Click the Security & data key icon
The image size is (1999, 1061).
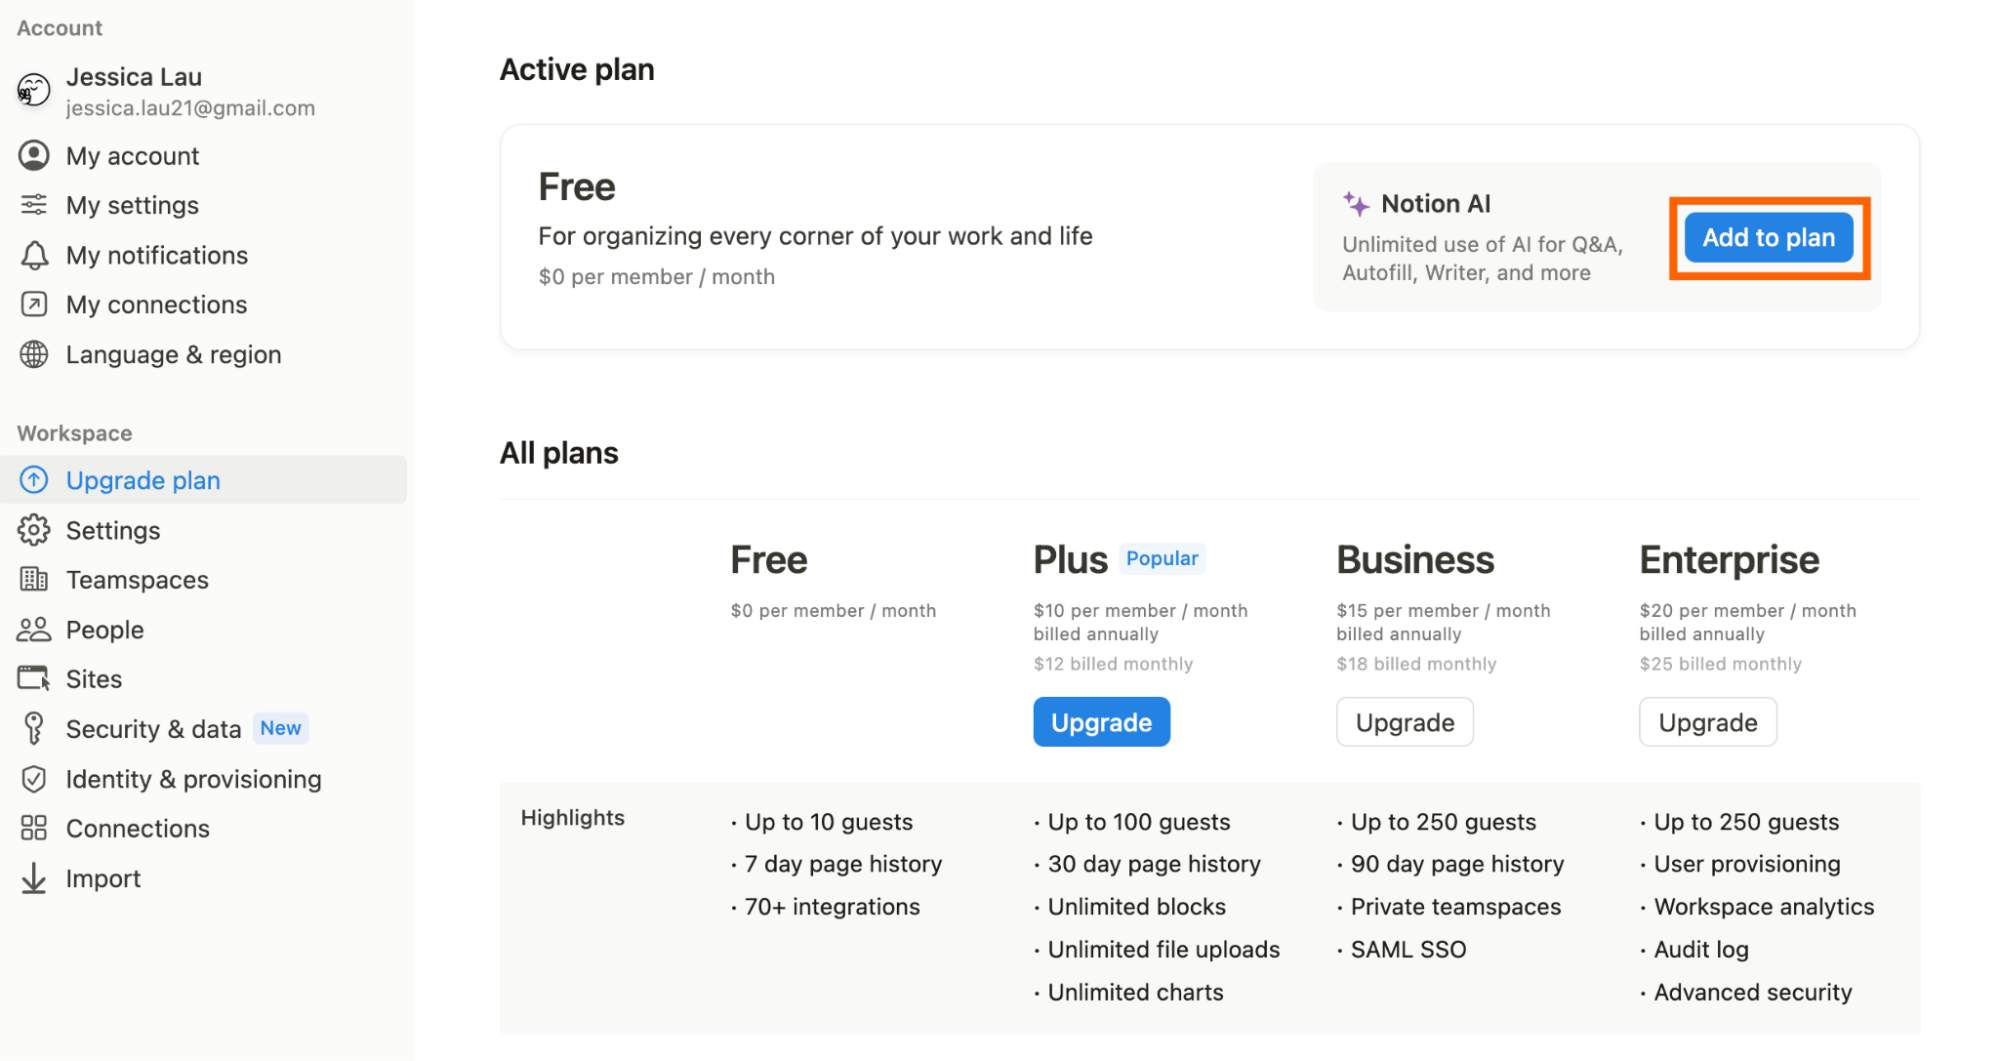pos(34,728)
